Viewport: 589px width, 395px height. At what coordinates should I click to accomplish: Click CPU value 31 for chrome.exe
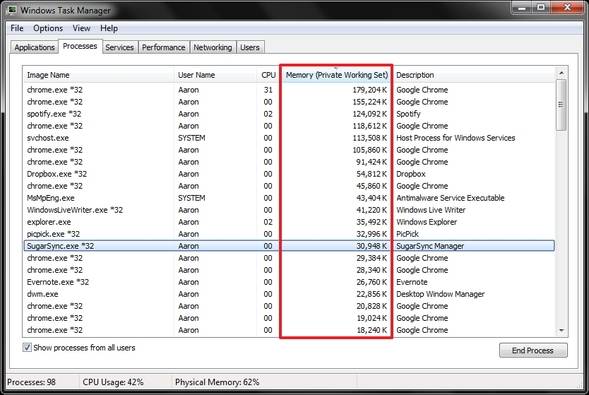(x=268, y=90)
